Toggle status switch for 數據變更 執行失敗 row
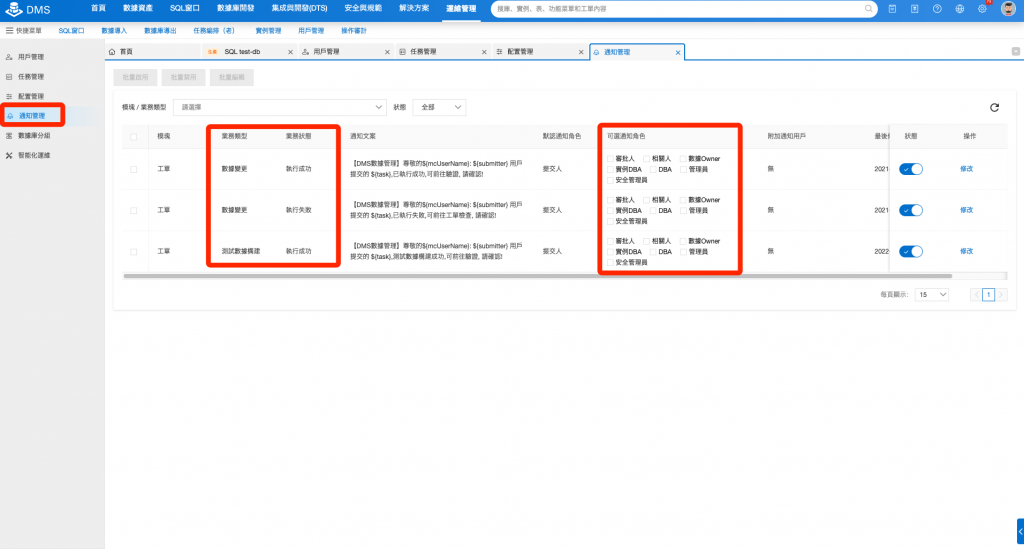 (910, 210)
